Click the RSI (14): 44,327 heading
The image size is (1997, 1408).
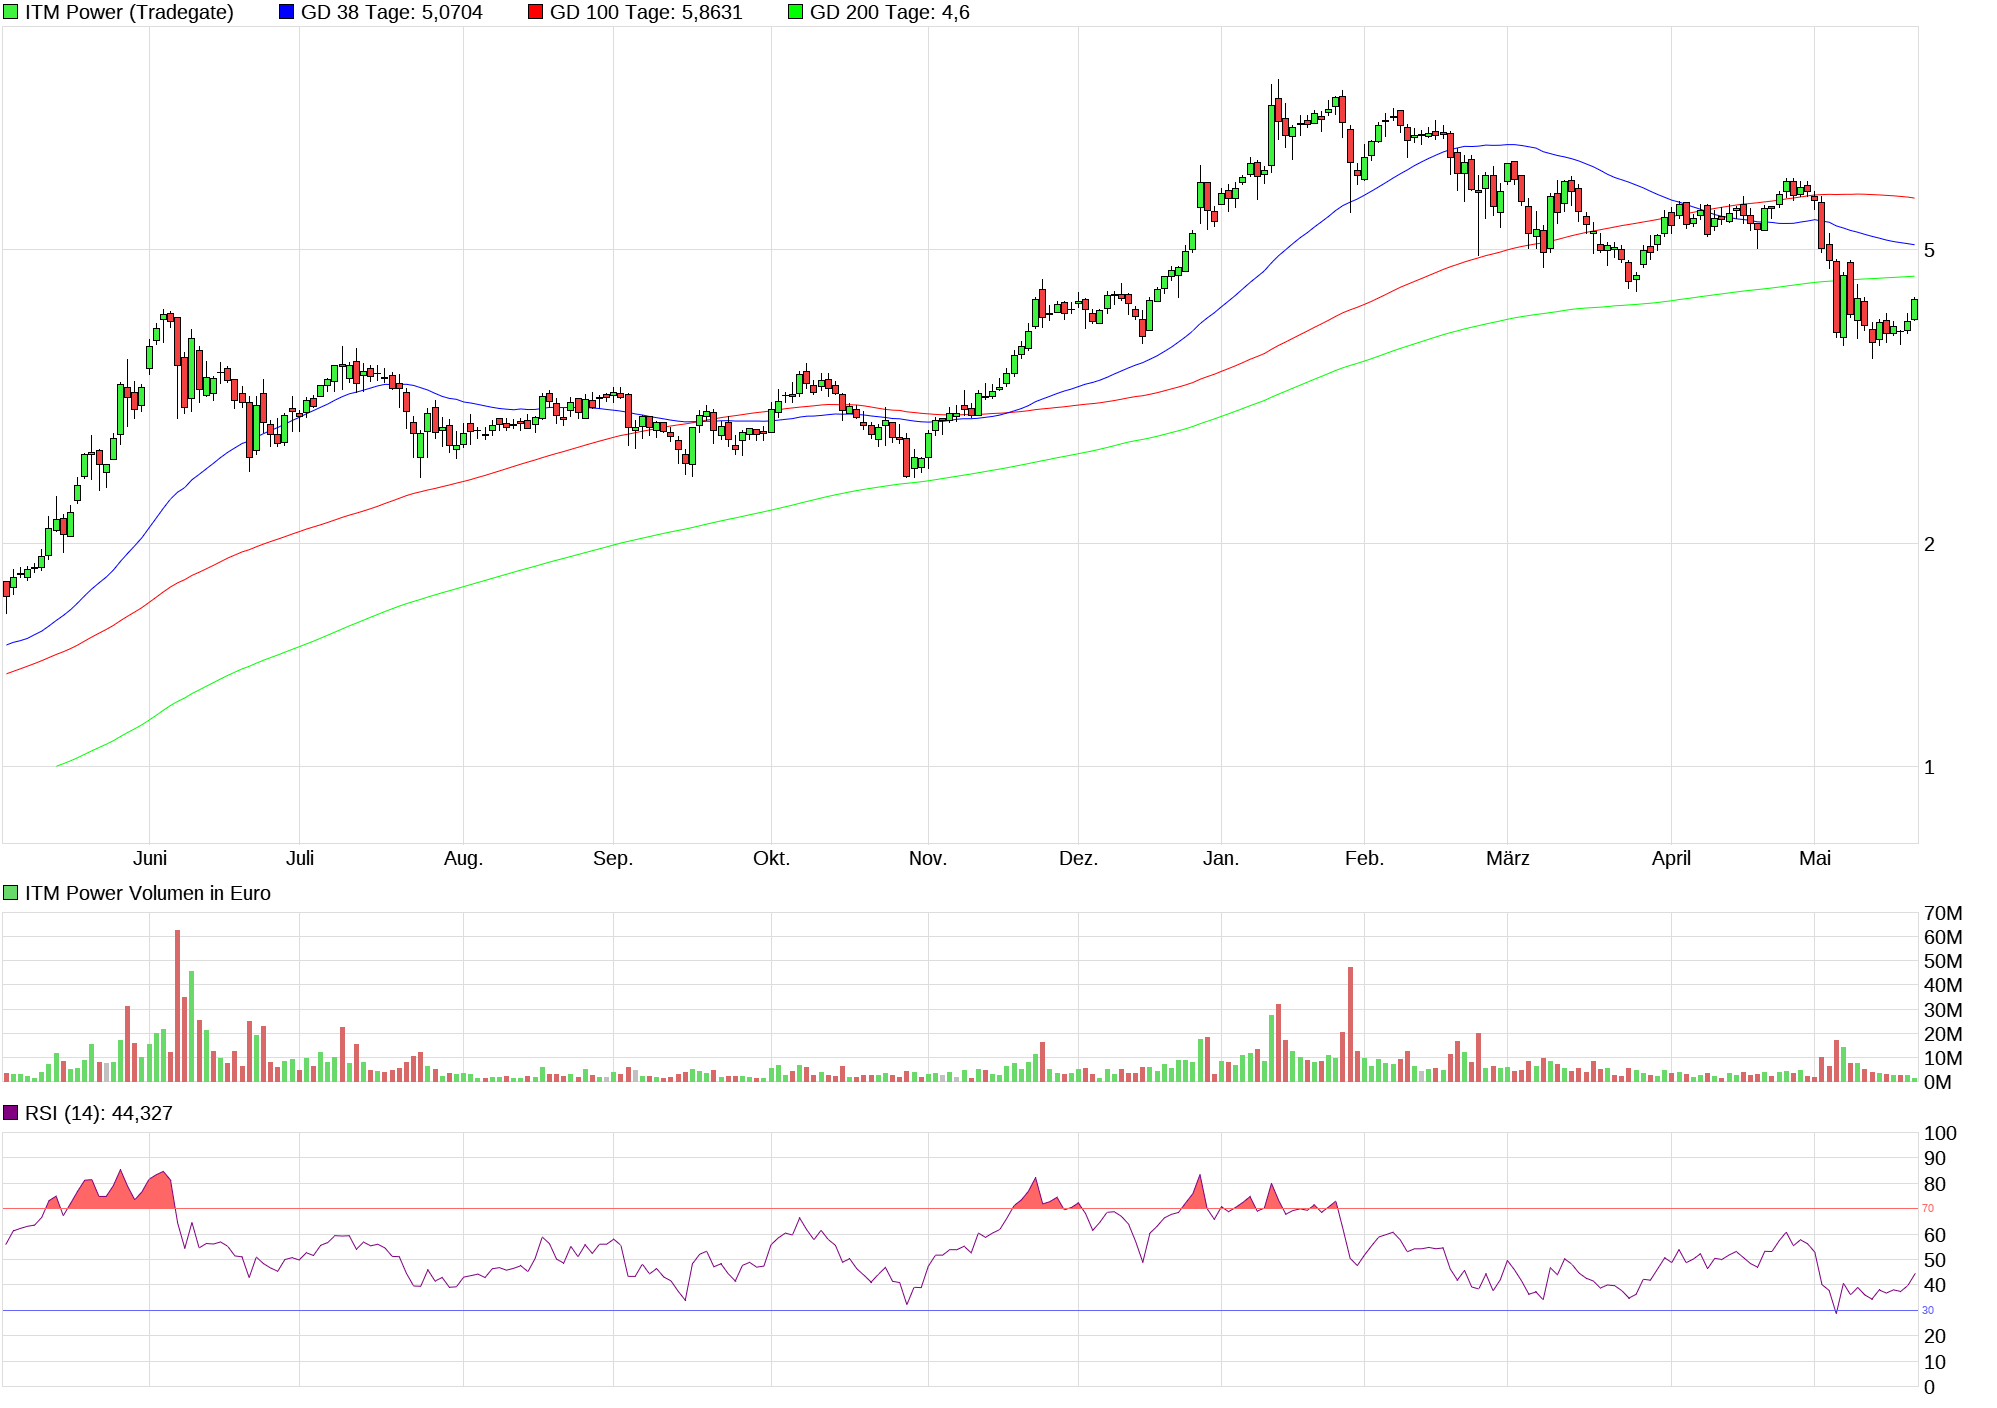tap(98, 1113)
